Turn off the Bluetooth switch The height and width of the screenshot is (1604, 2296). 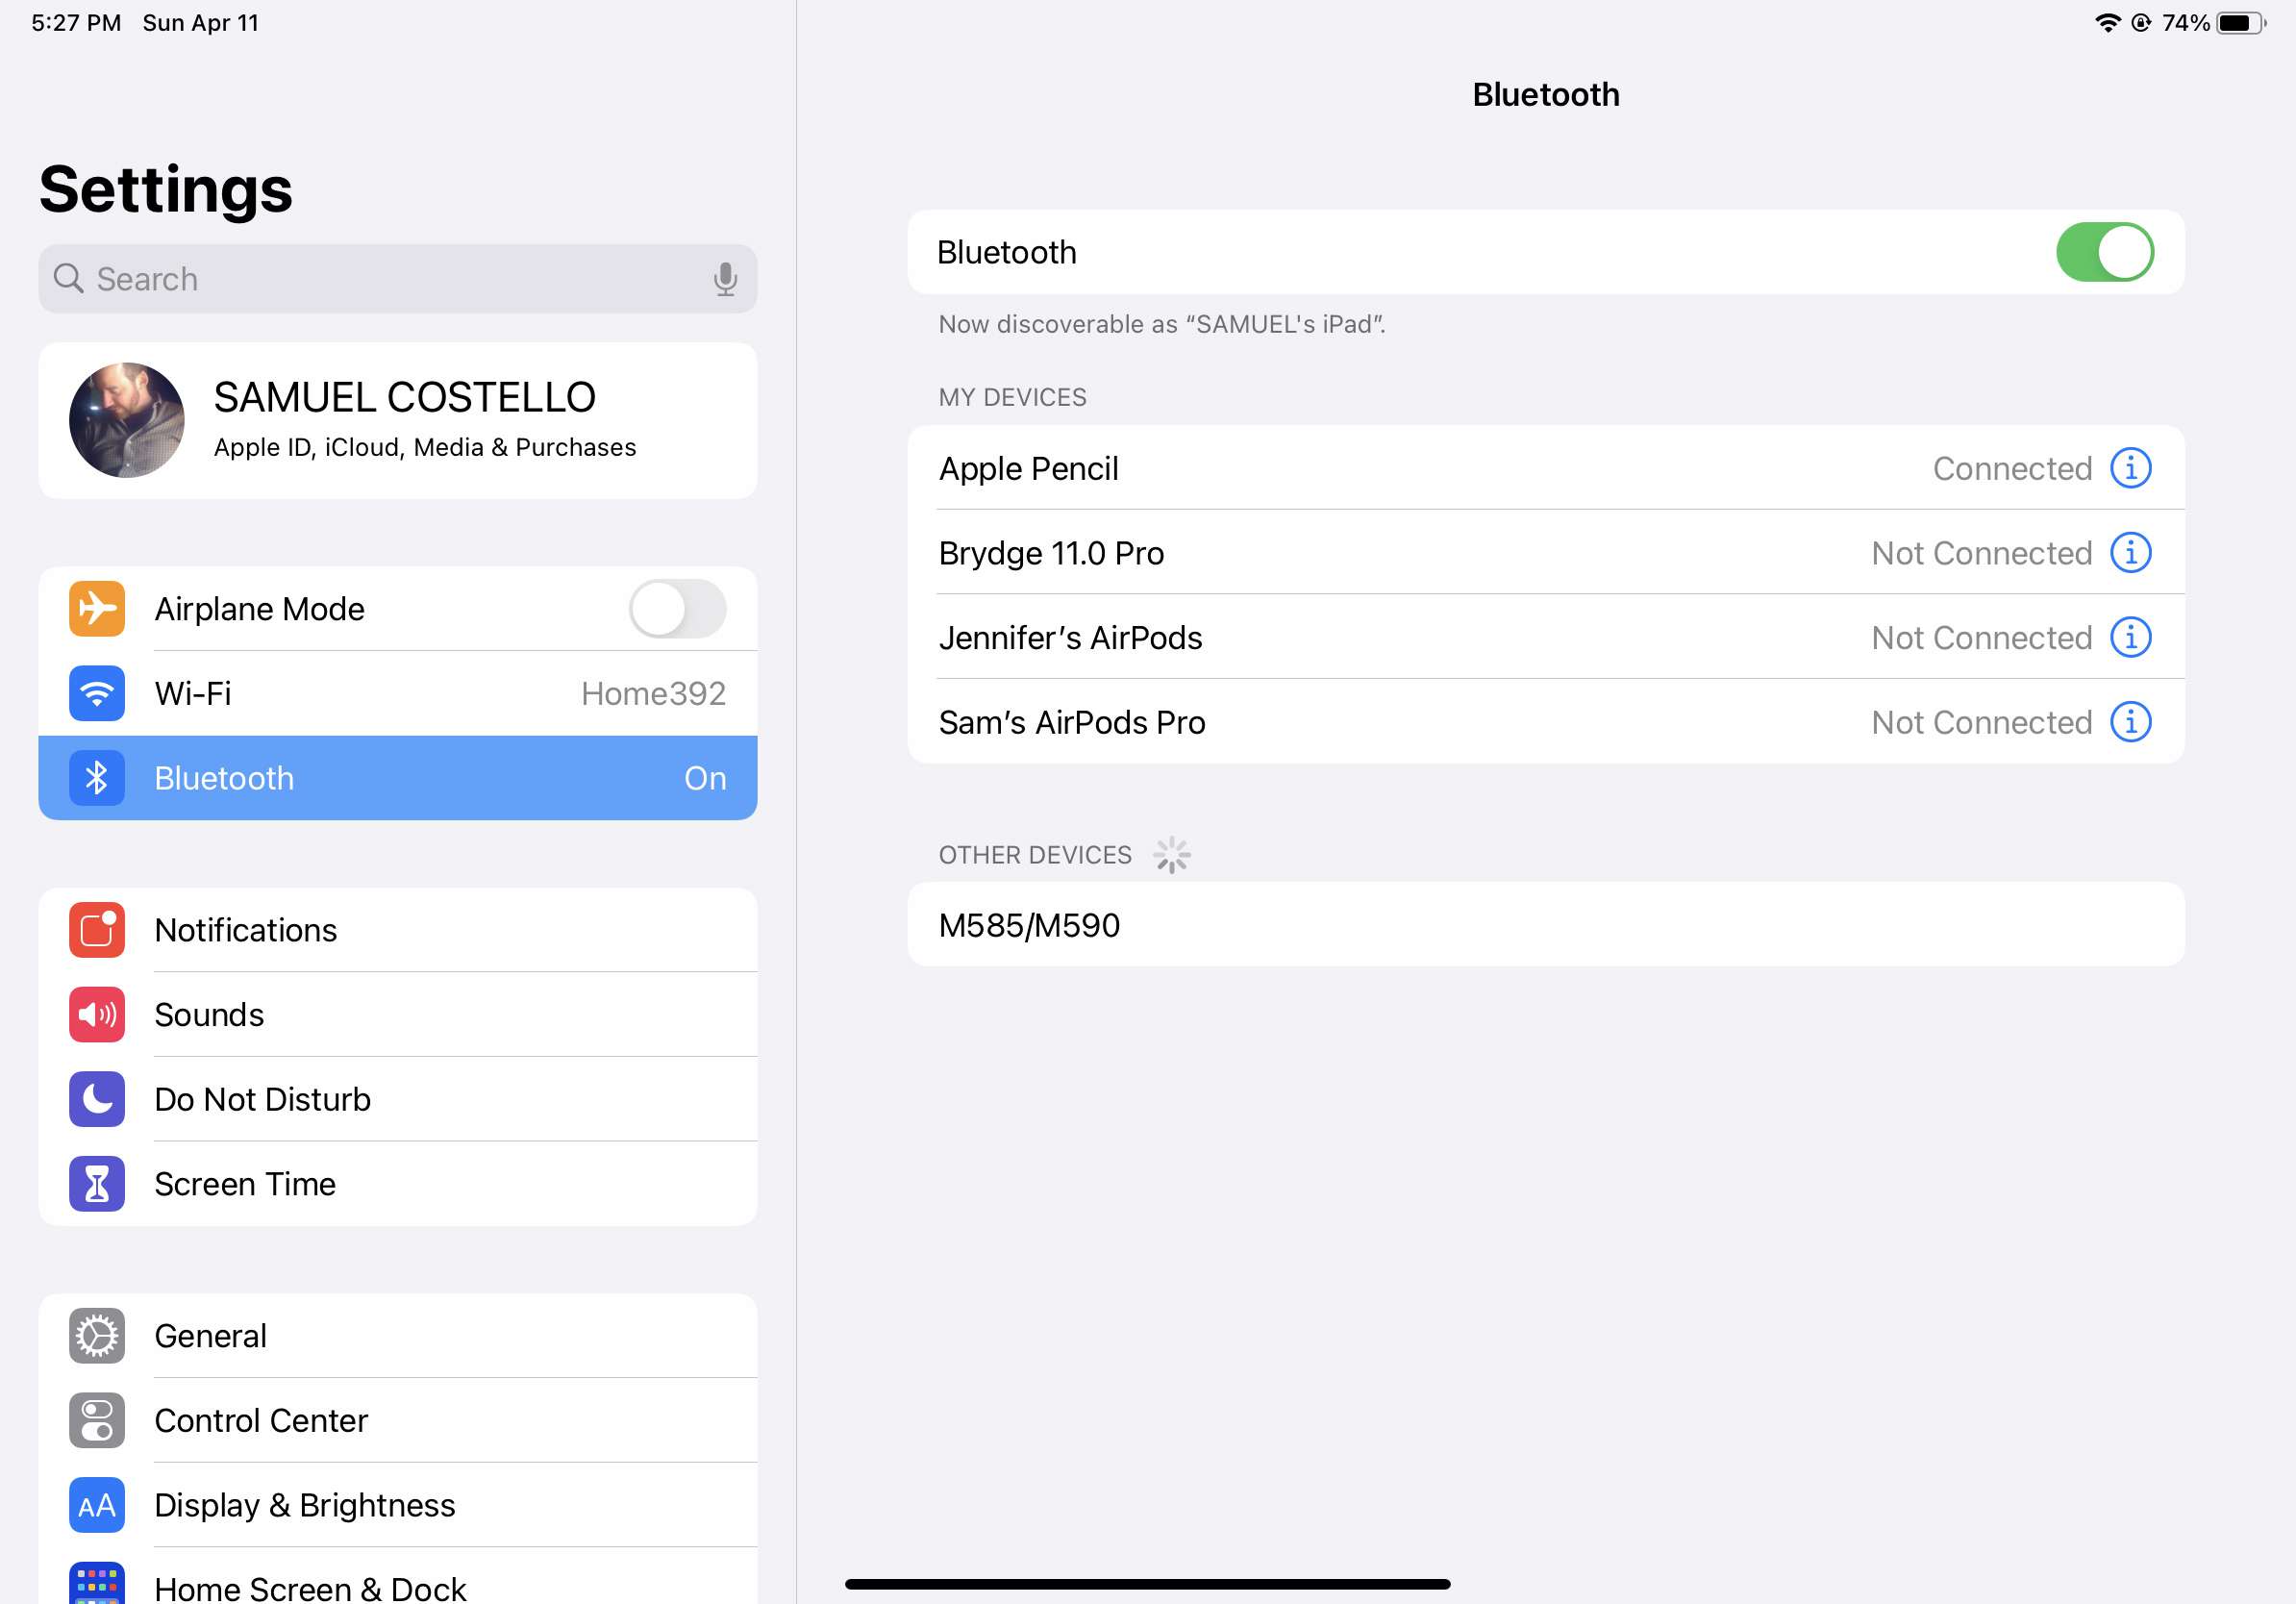click(2105, 252)
